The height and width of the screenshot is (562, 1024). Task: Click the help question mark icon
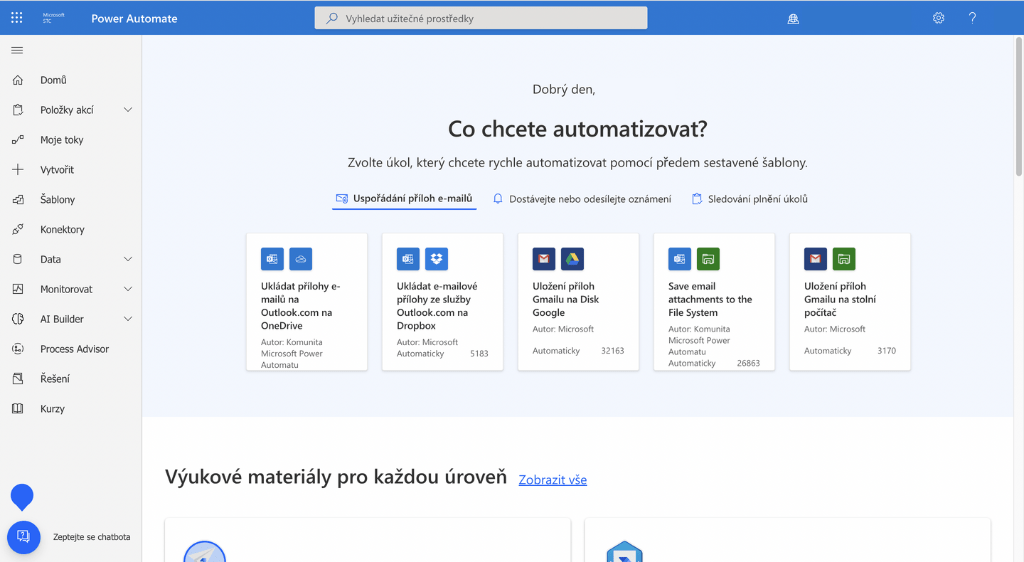click(x=972, y=18)
